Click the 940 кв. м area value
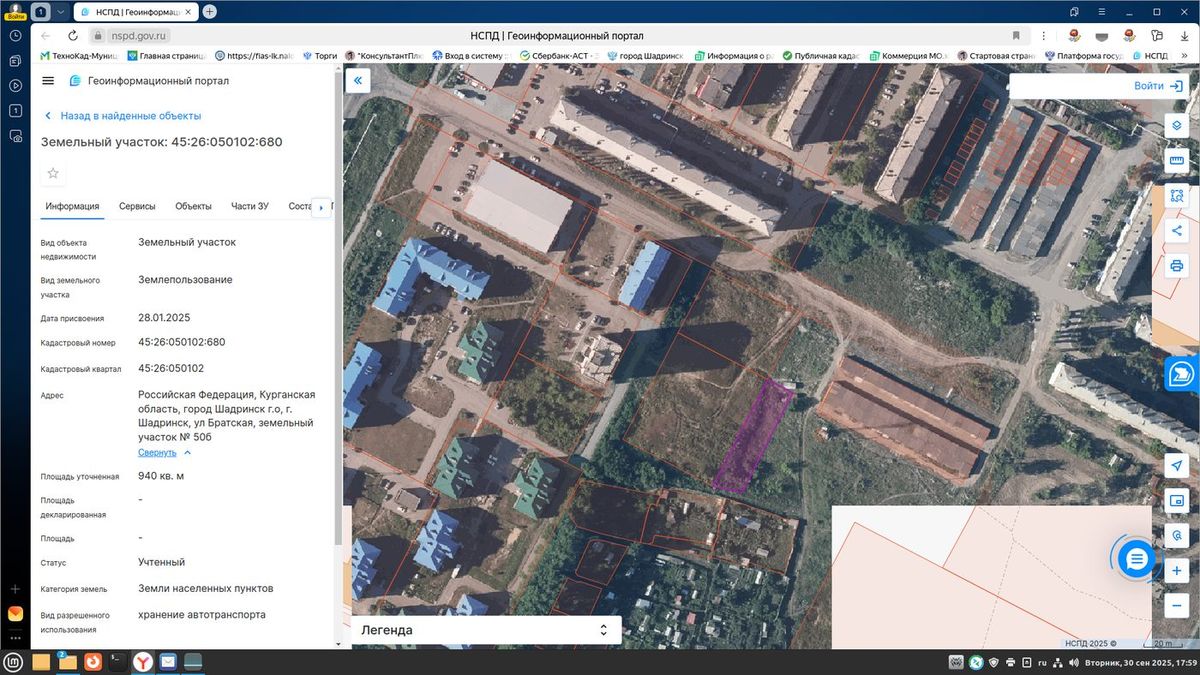 pyautogui.click(x=161, y=475)
